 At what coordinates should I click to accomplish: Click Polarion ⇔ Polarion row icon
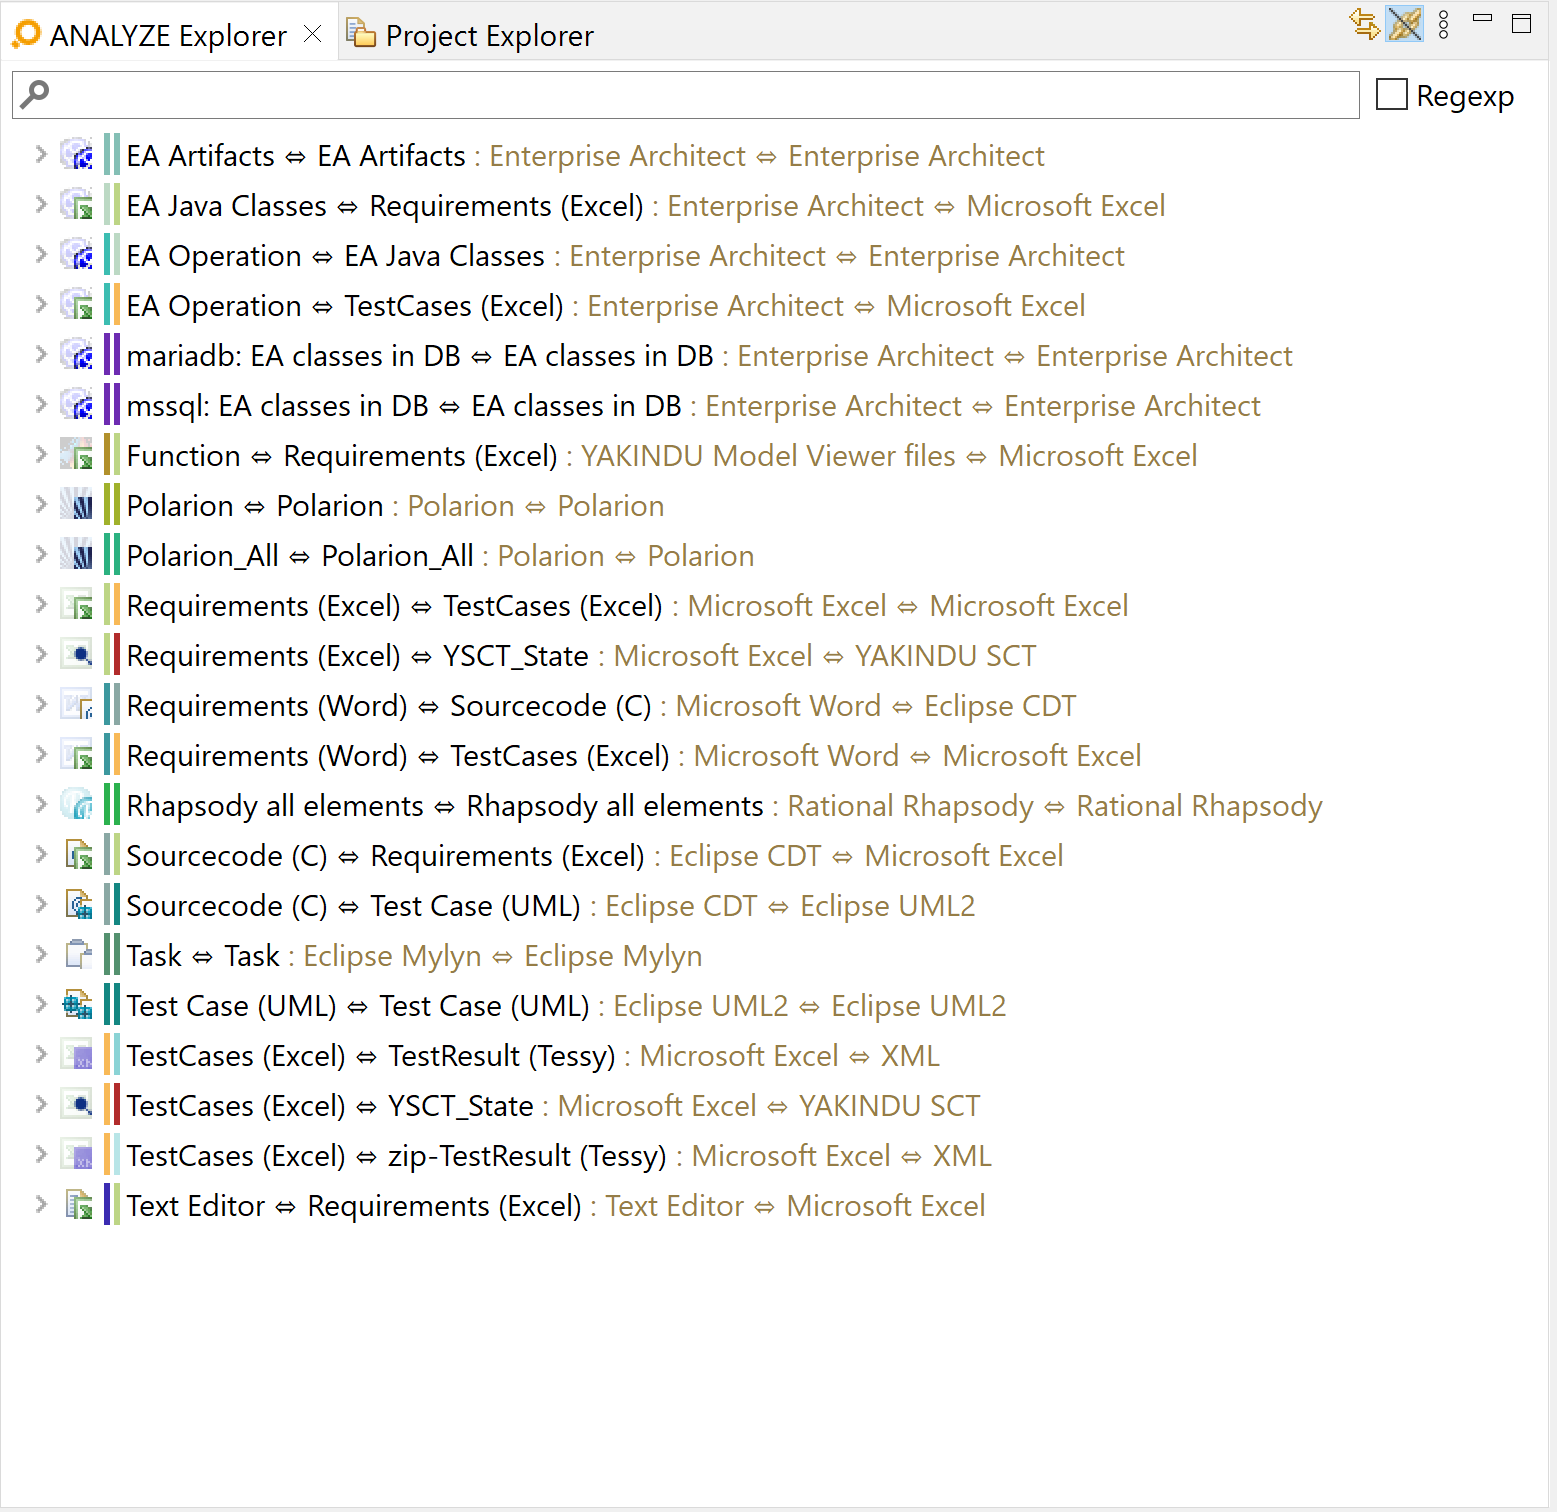[x=77, y=505]
